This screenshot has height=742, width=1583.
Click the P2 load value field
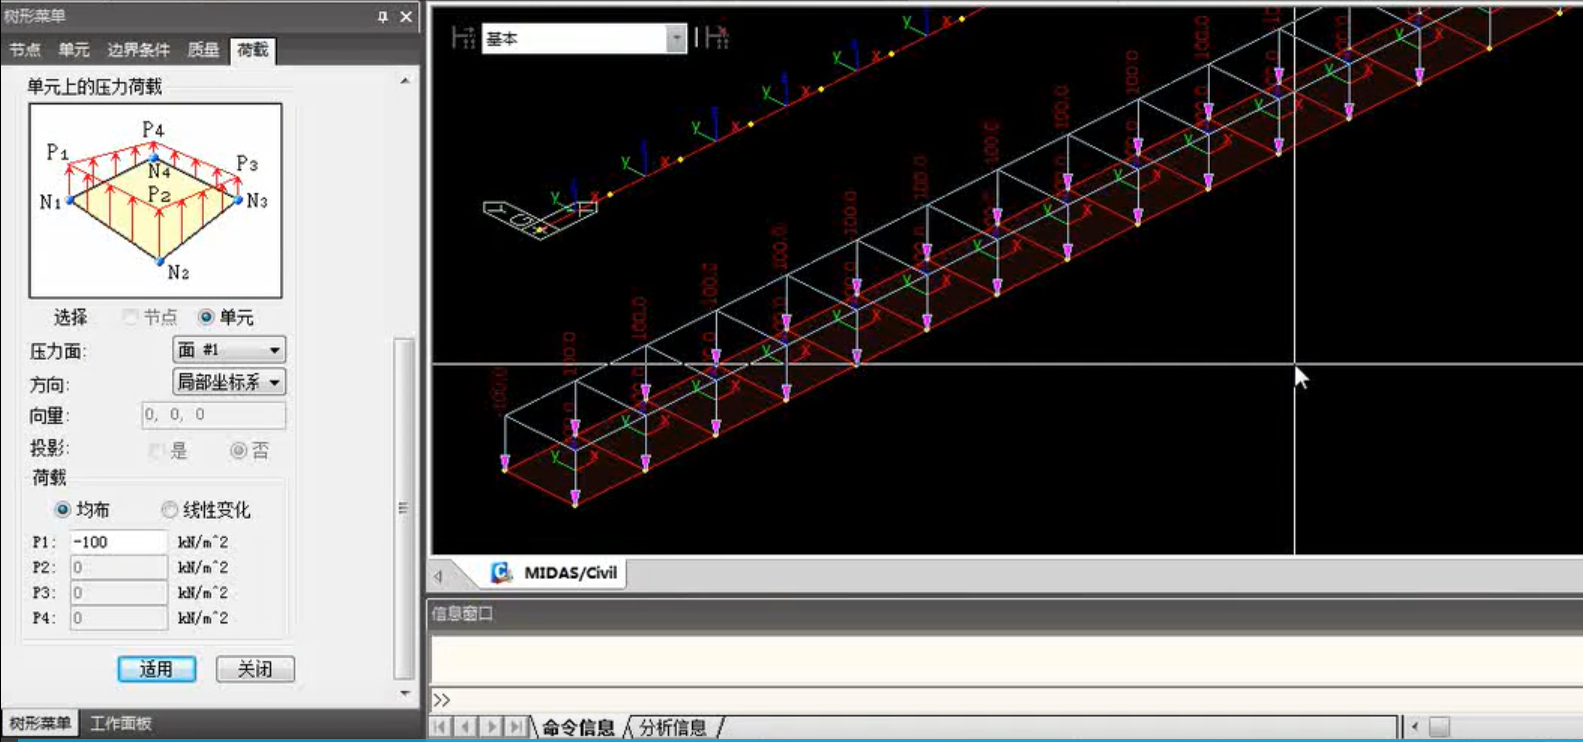click(x=118, y=567)
